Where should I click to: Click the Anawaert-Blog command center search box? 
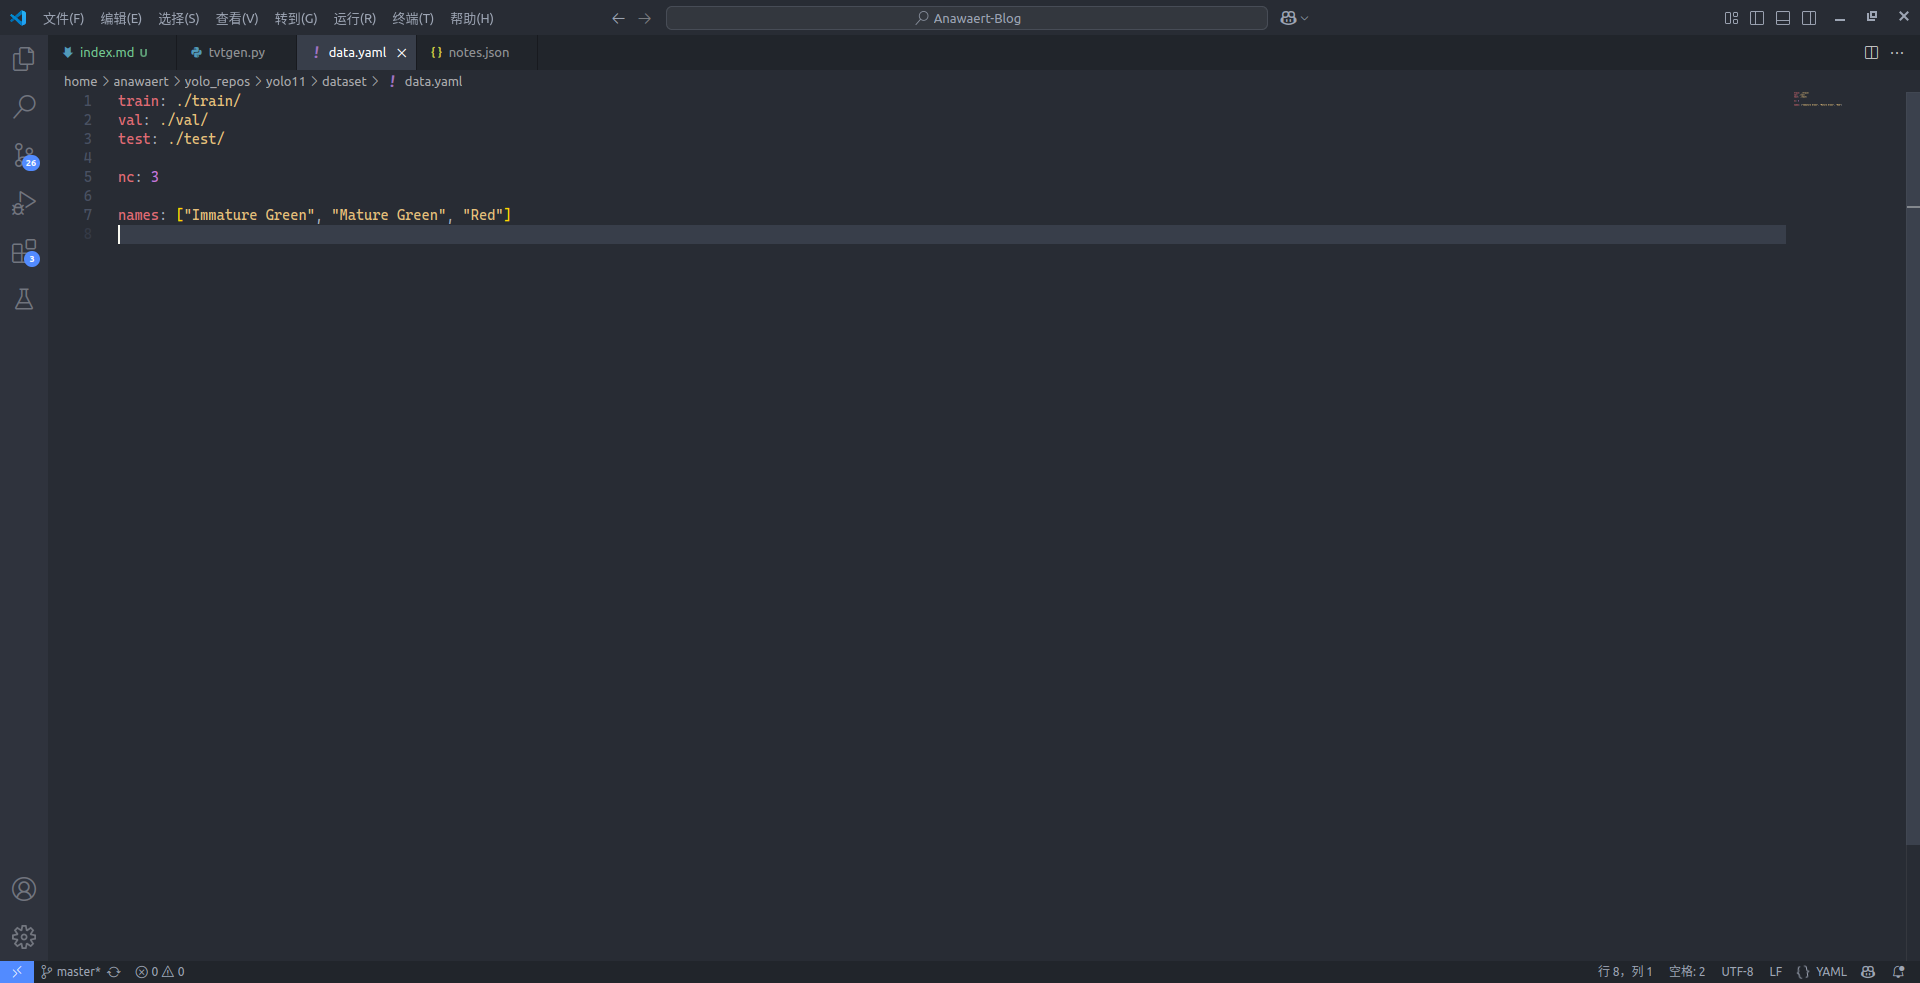(x=966, y=18)
